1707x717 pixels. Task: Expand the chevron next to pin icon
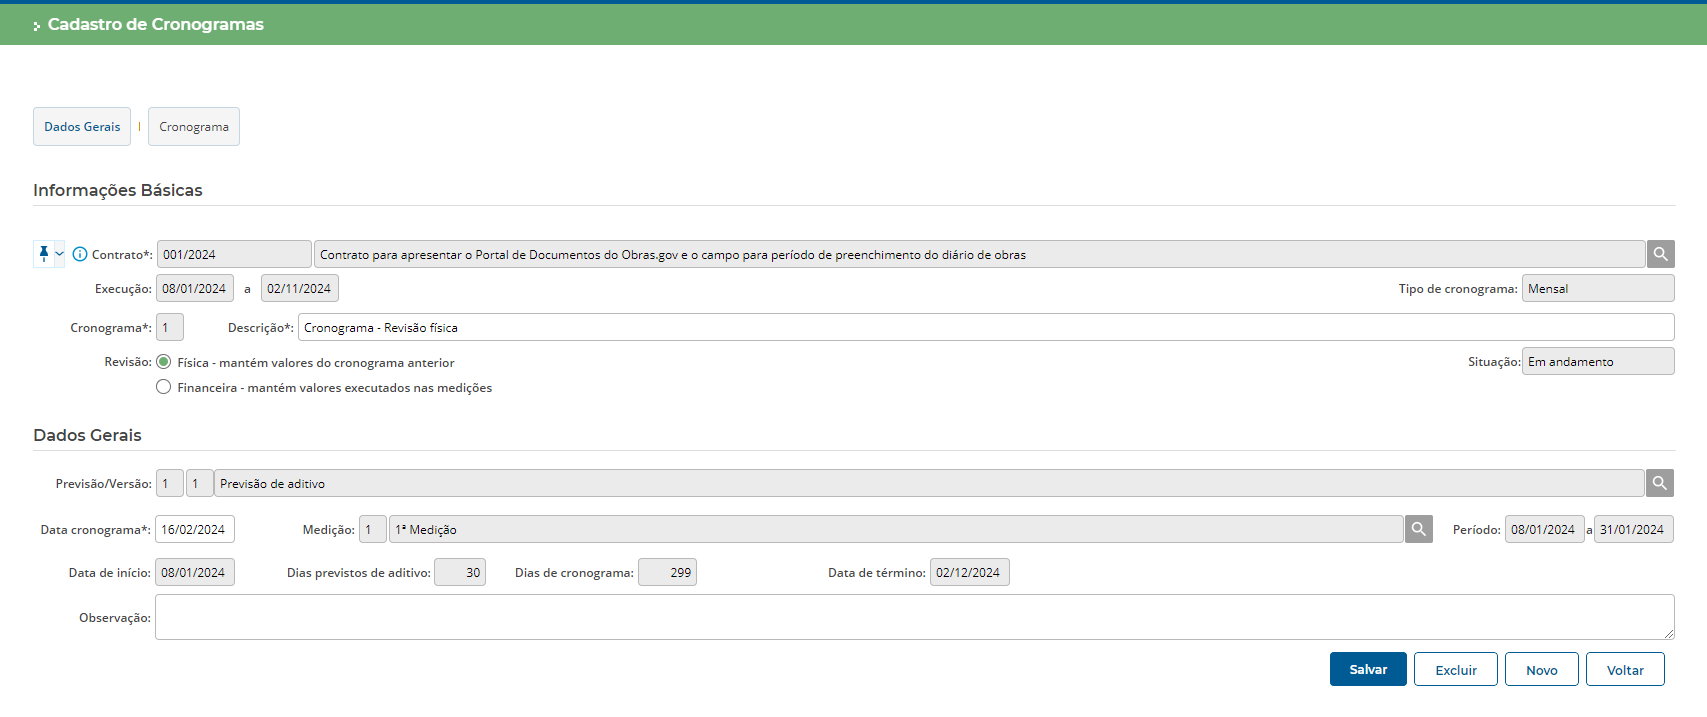coord(59,254)
